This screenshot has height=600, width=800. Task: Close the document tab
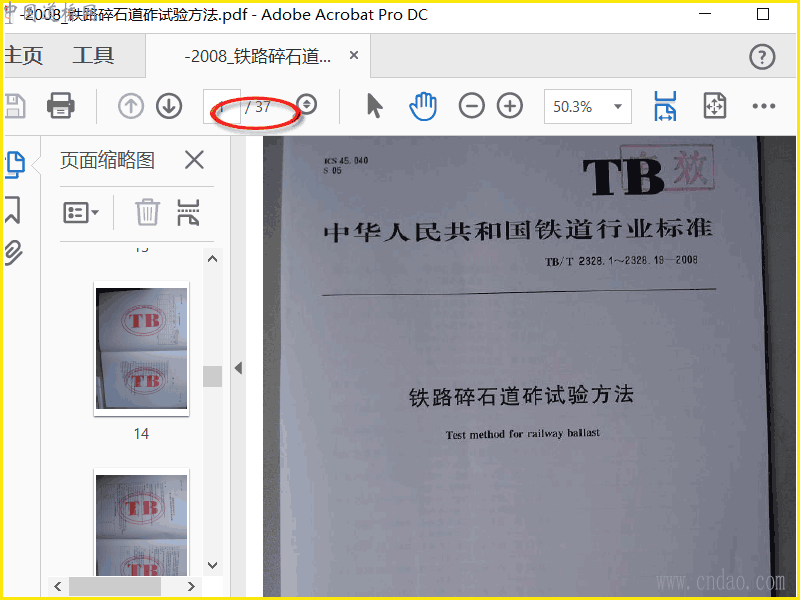[x=354, y=55]
